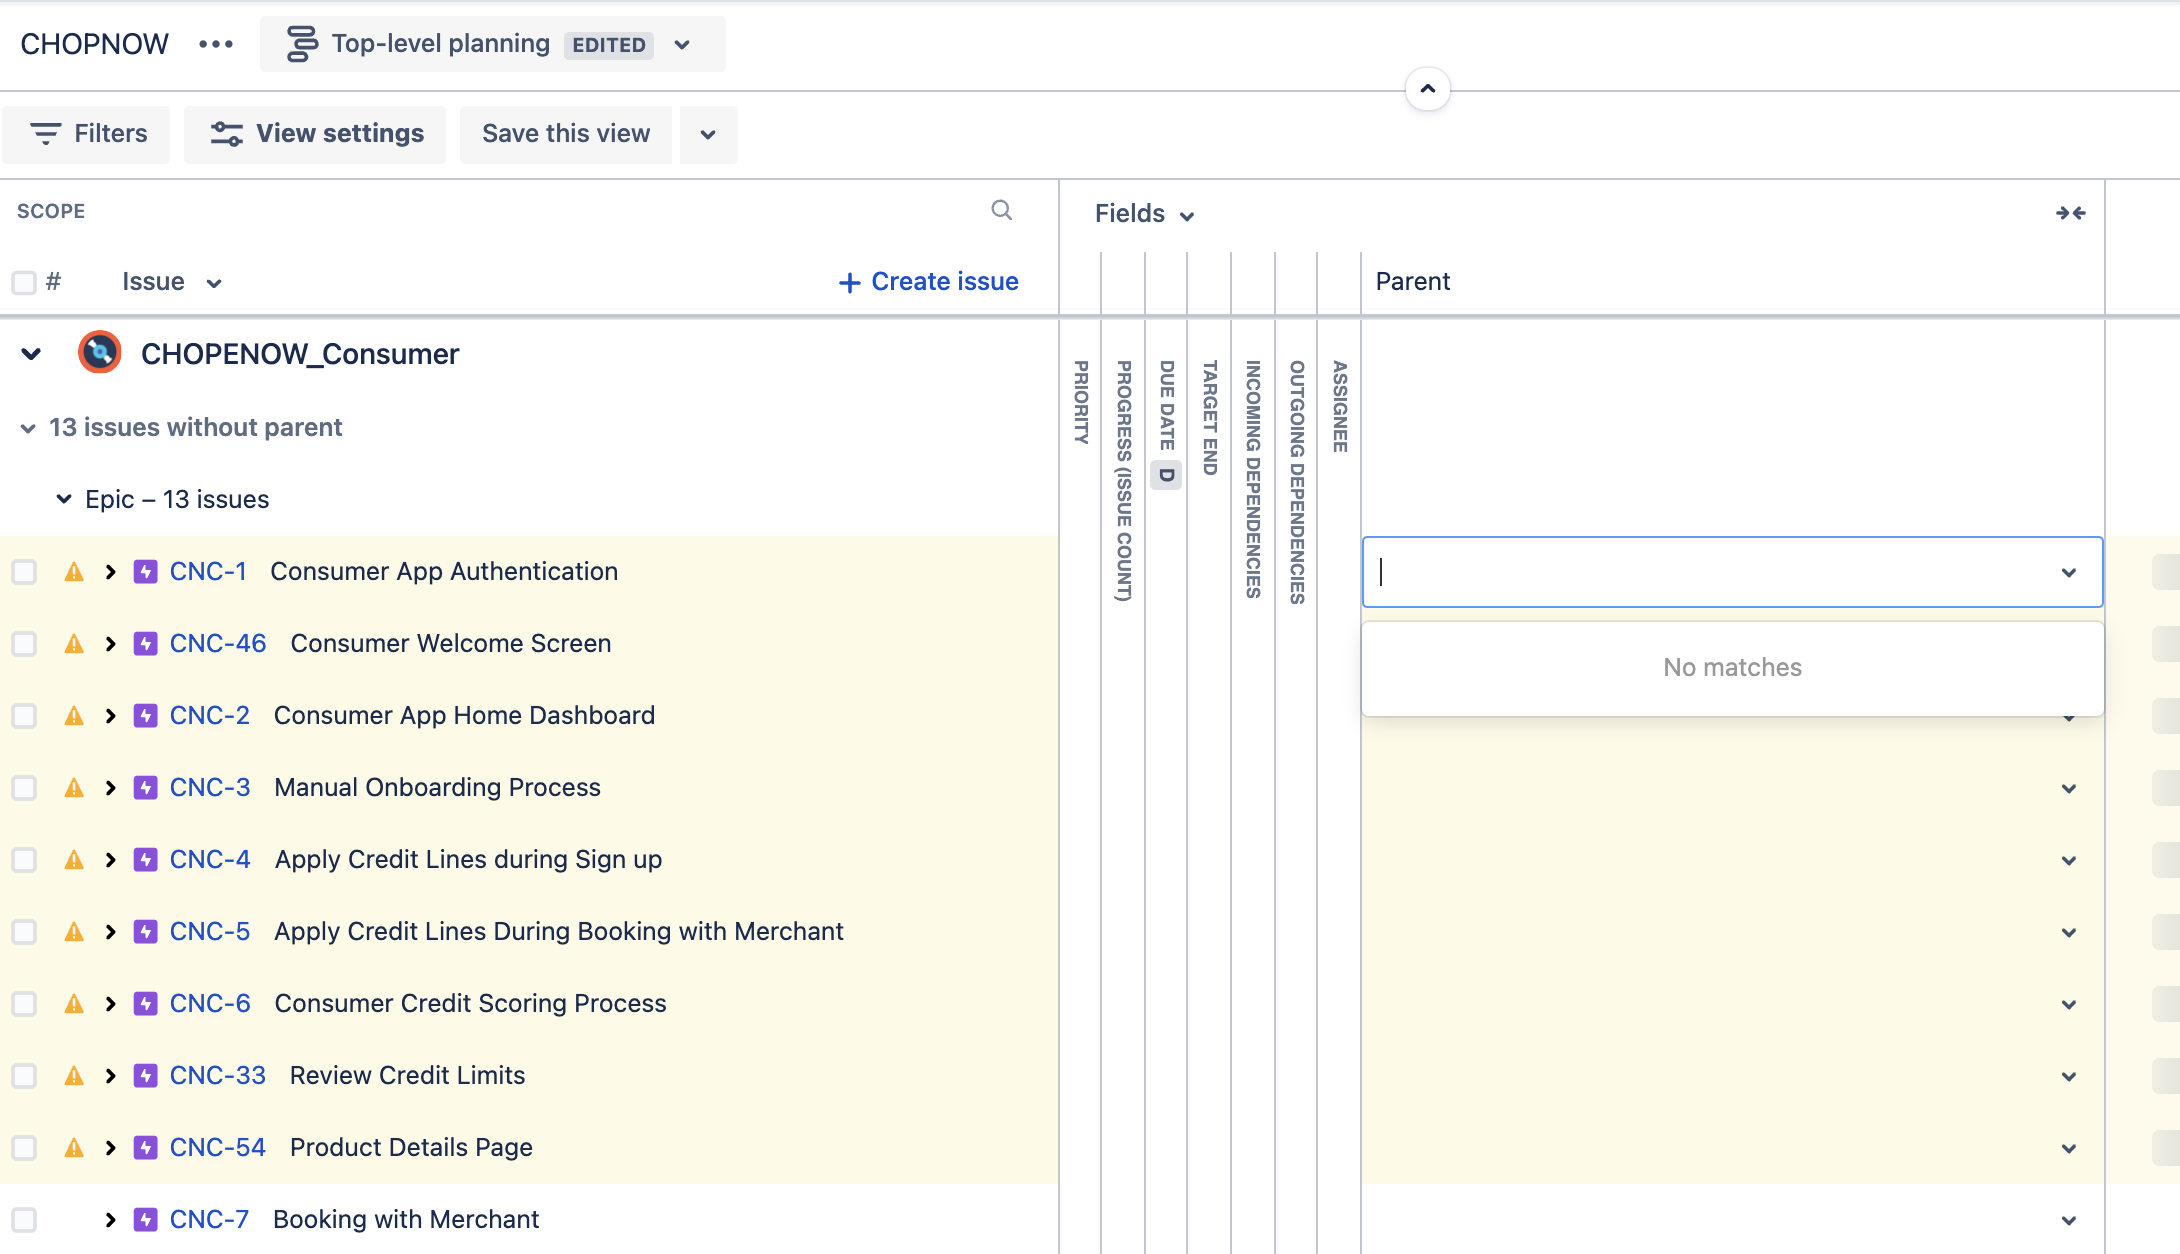This screenshot has height=1254, width=2180.
Task: Check the select-all checkbox in the header row
Action: (x=23, y=281)
